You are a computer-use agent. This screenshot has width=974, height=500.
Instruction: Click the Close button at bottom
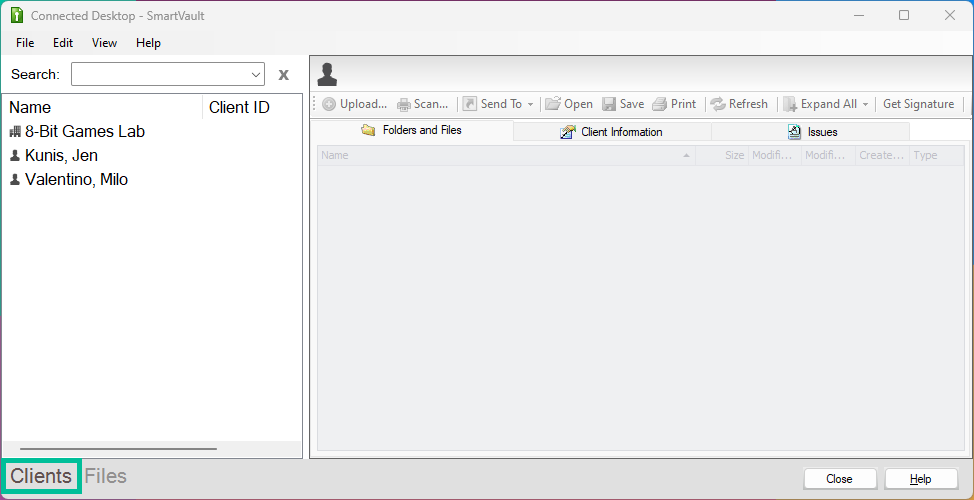839,479
